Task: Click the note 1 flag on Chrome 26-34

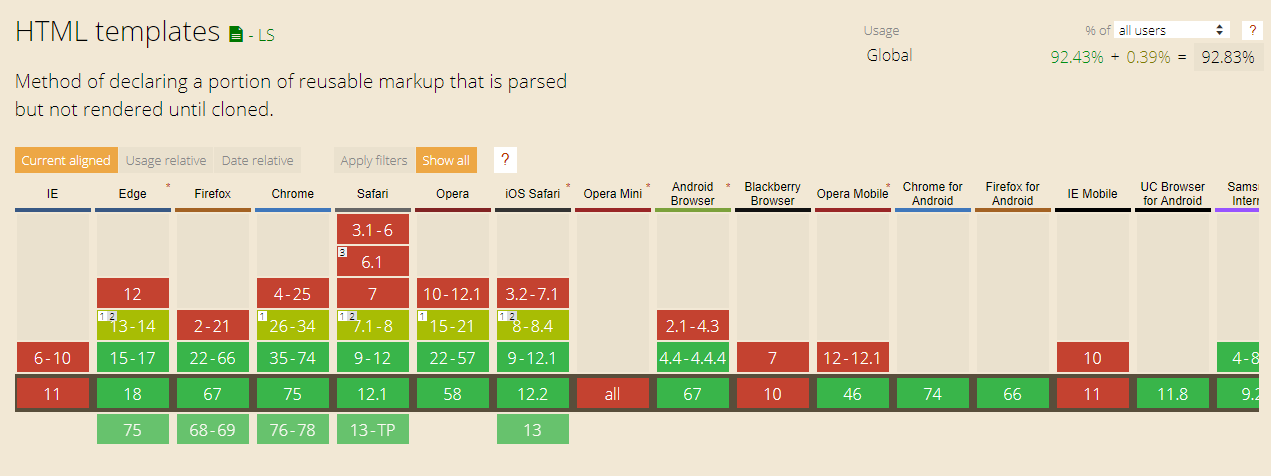Action: pos(262,316)
